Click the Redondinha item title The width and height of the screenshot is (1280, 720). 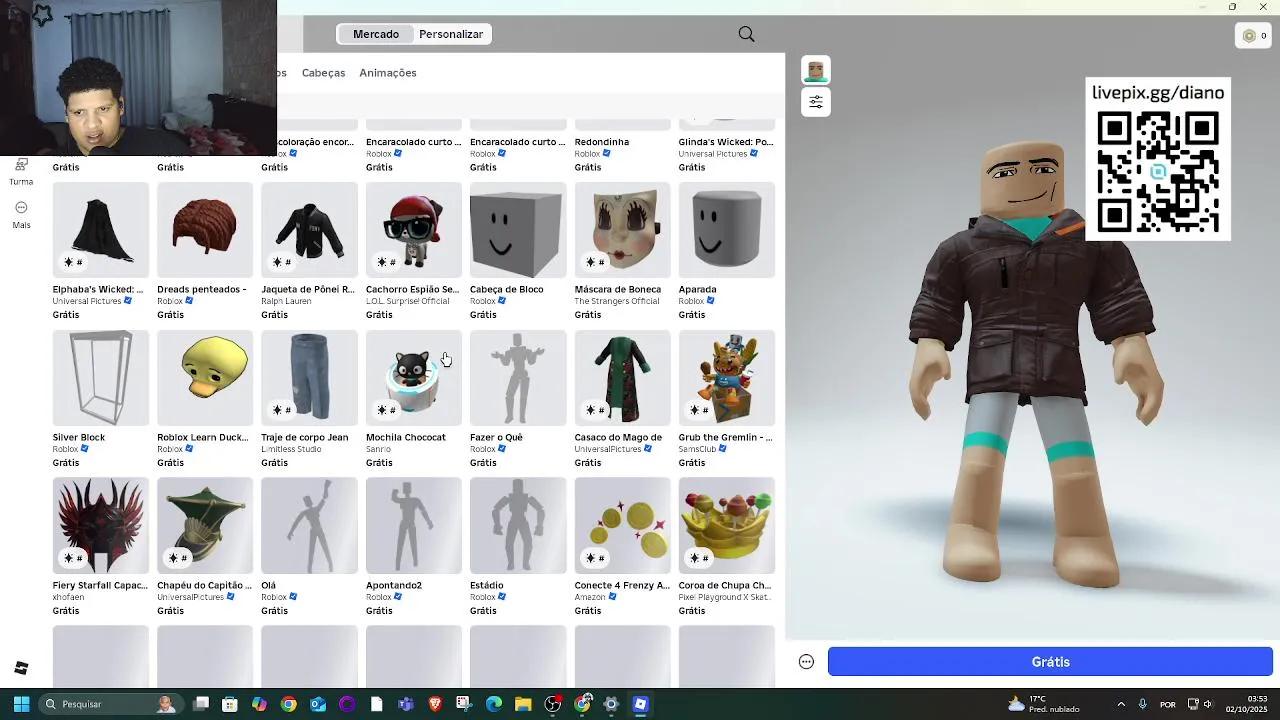(601, 142)
